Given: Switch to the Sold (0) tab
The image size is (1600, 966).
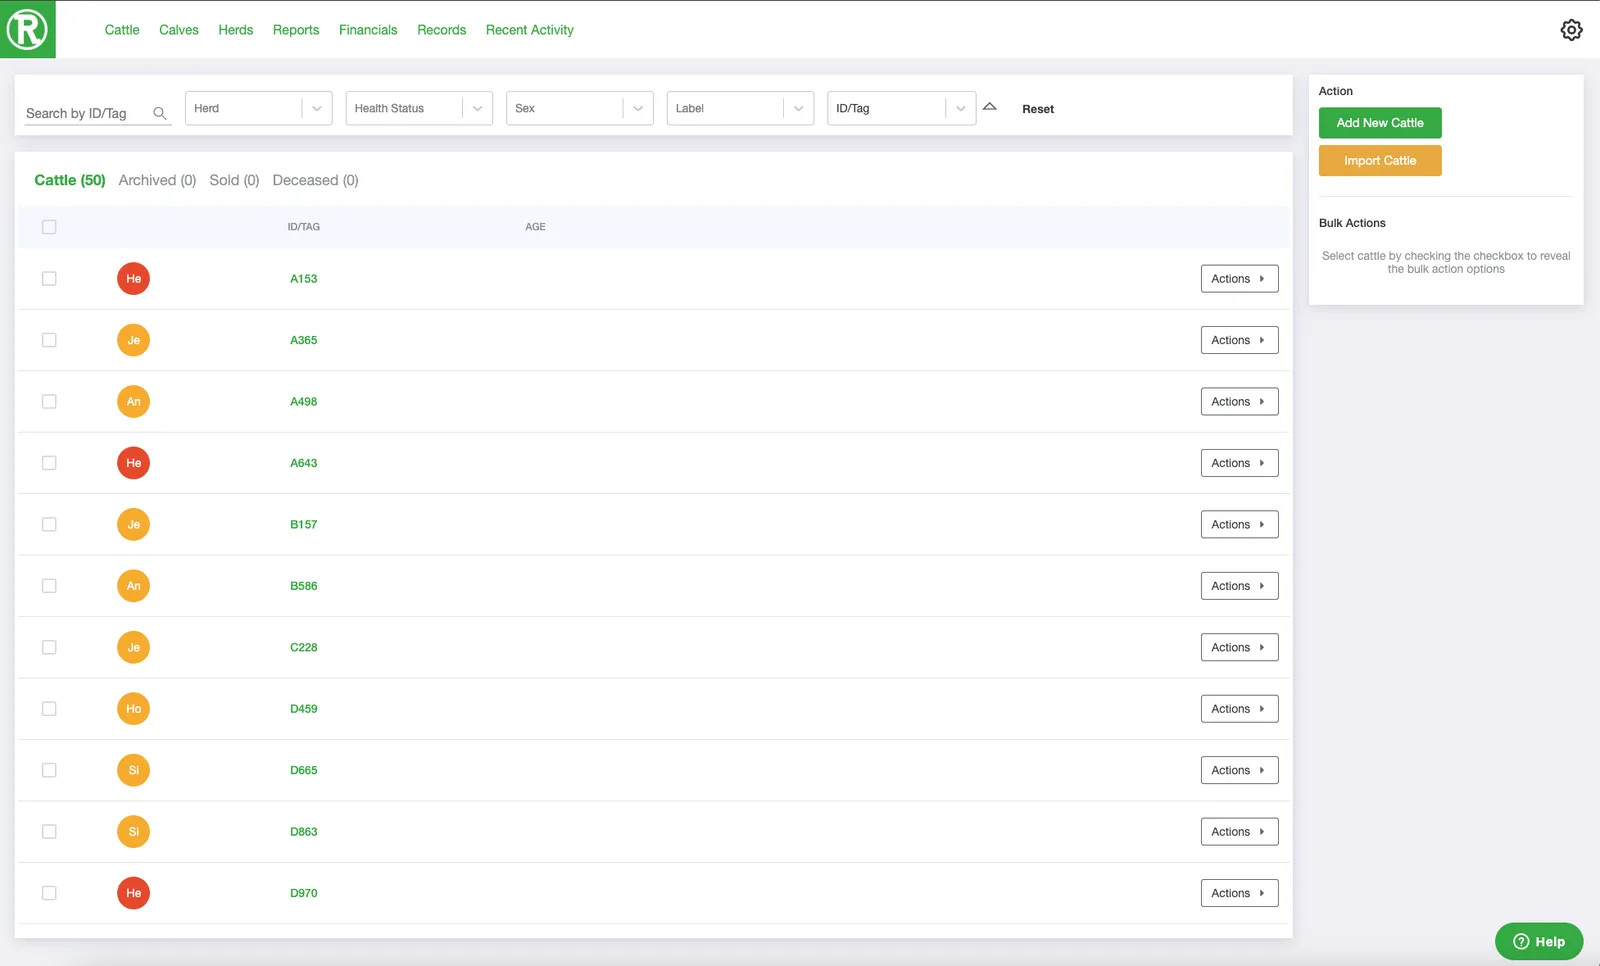Looking at the screenshot, I should click(x=234, y=180).
